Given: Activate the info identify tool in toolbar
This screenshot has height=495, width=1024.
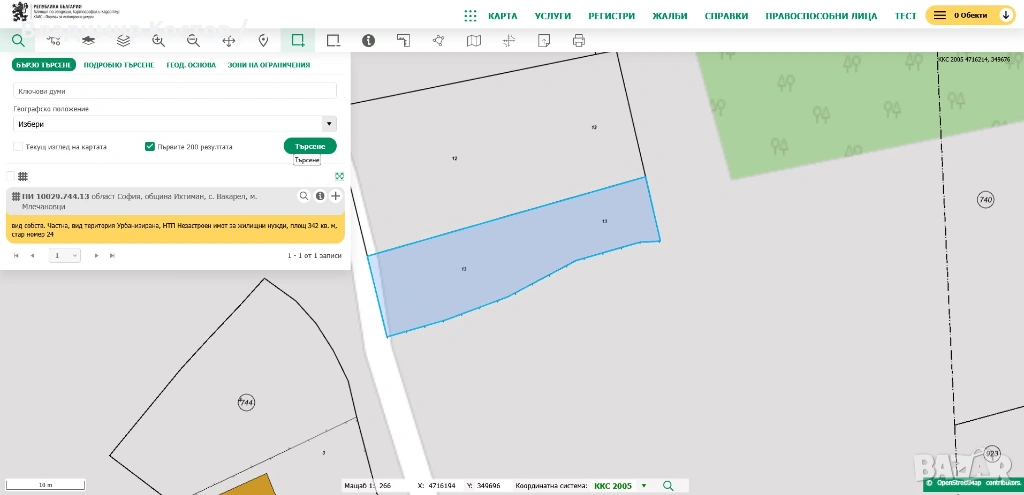Looking at the screenshot, I should click(x=368, y=41).
